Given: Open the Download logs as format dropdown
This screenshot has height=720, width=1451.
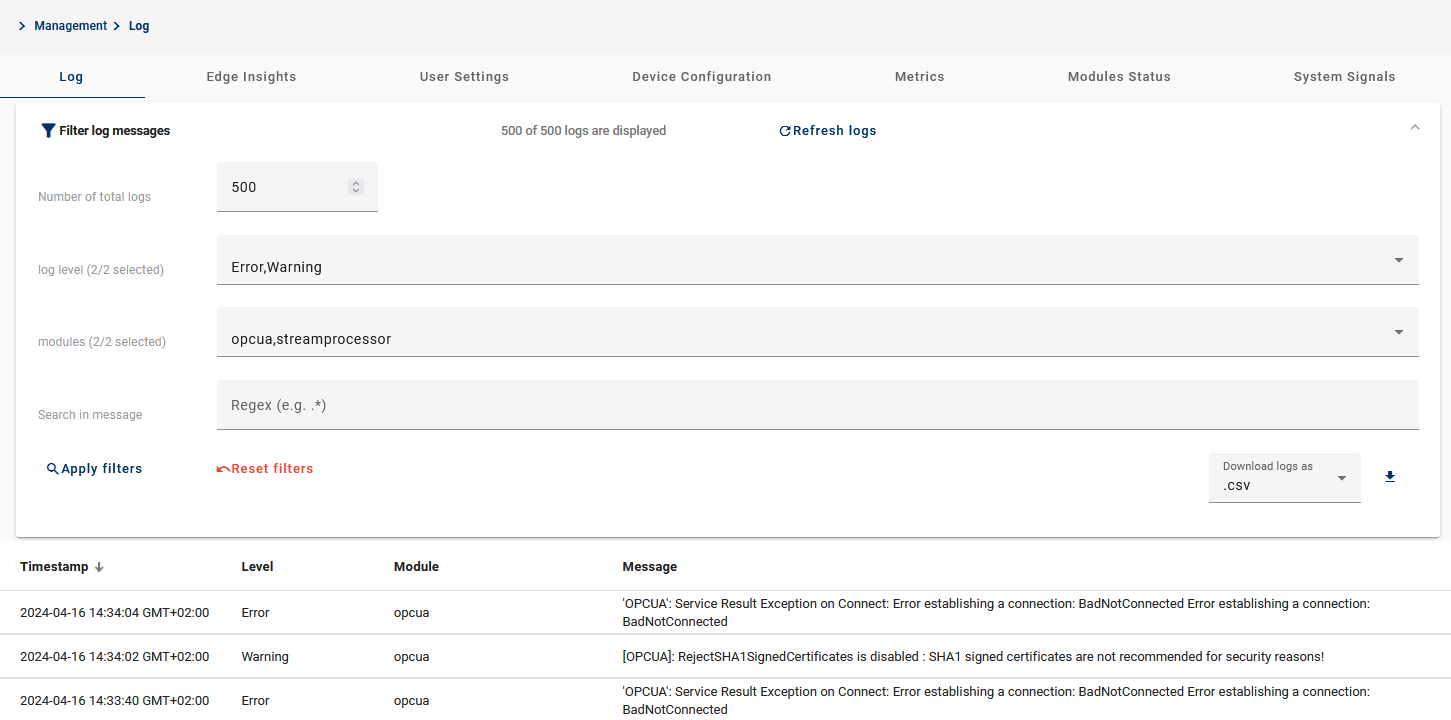Looking at the screenshot, I should pyautogui.click(x=1284, y=478).
